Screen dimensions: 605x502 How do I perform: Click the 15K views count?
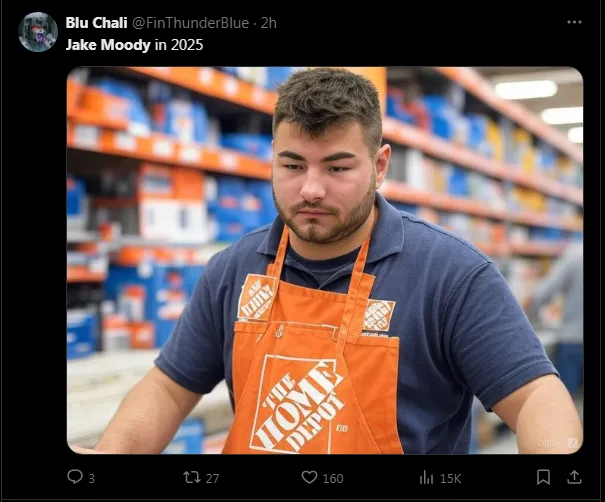(x=451, y=479)
